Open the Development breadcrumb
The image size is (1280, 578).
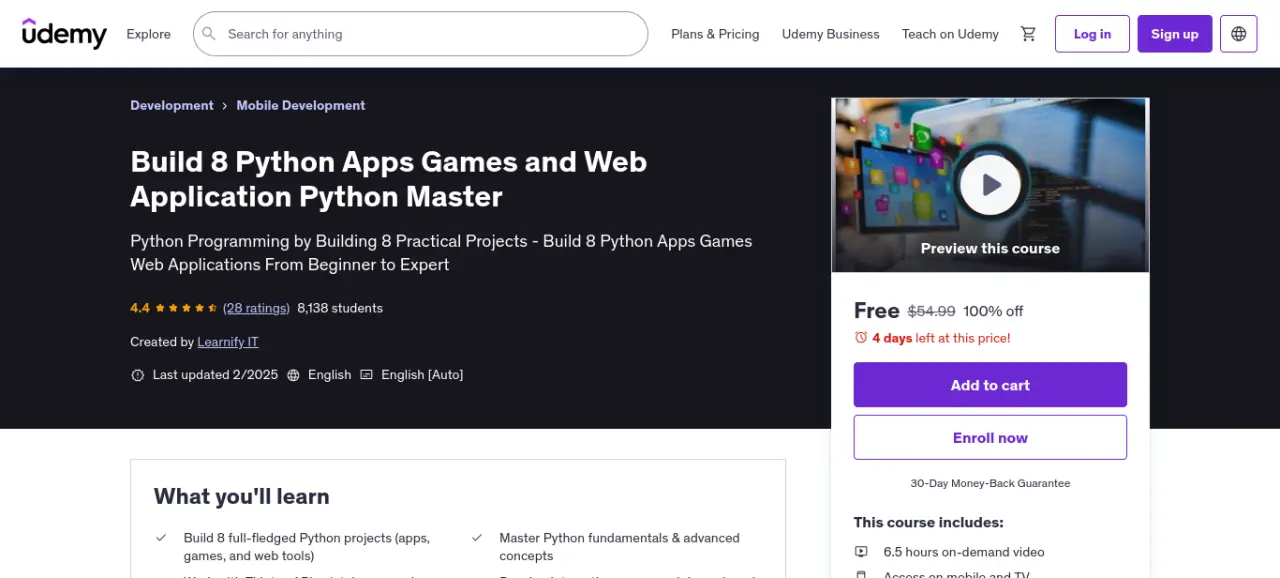[172, 105]
